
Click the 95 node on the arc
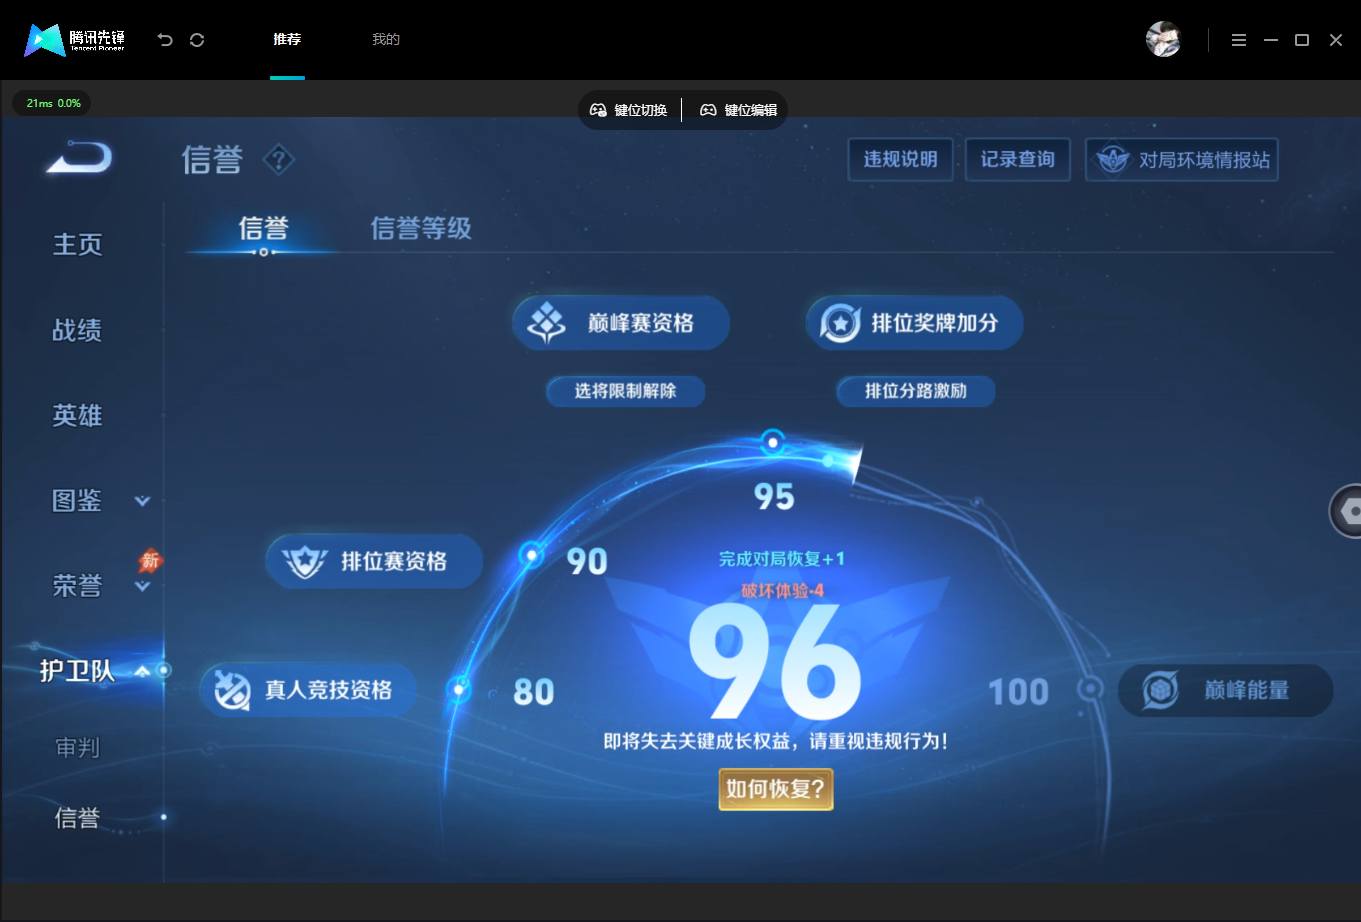coord(773,441)
